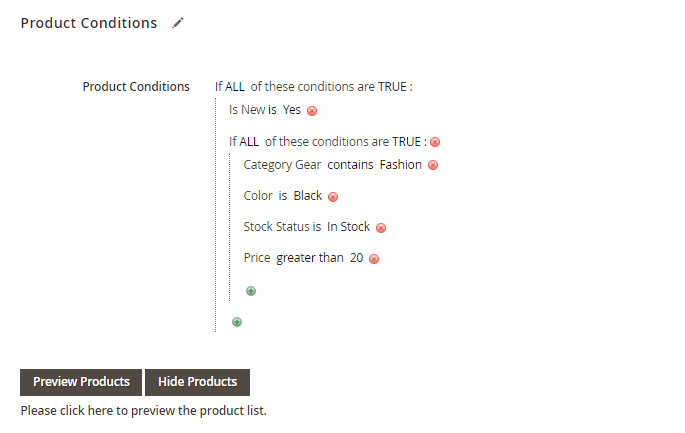
Task: Remove the 'Is New is Yes' condition
Action: [312, 111]
